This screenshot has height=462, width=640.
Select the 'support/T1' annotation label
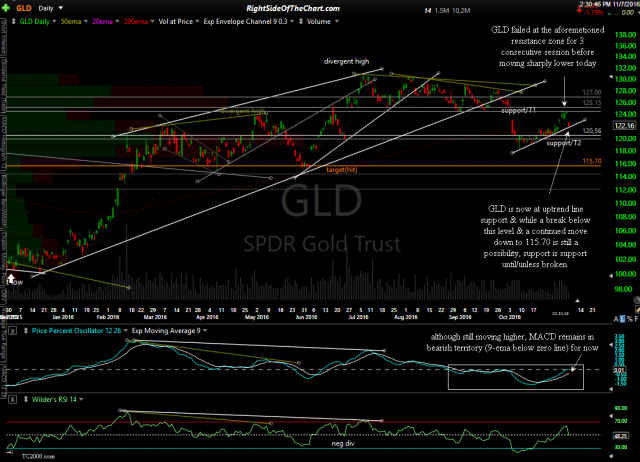(518, 110)
